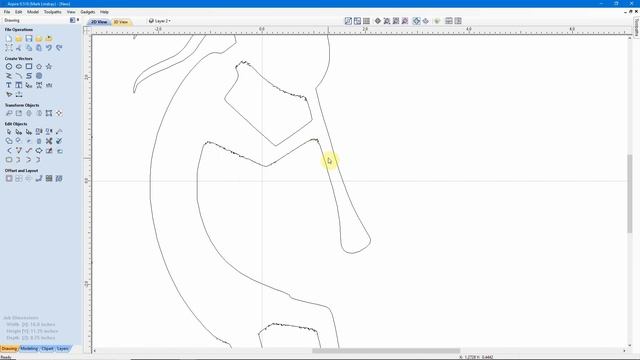This screenshot has height=360, width=640.
Task: Switch to the 3D View tab
Action: [121, 22]
